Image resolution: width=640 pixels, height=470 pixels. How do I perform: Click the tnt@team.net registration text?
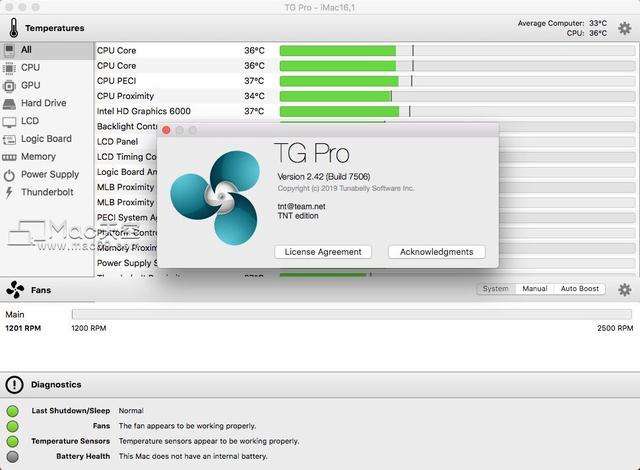(x=301, y=206)
